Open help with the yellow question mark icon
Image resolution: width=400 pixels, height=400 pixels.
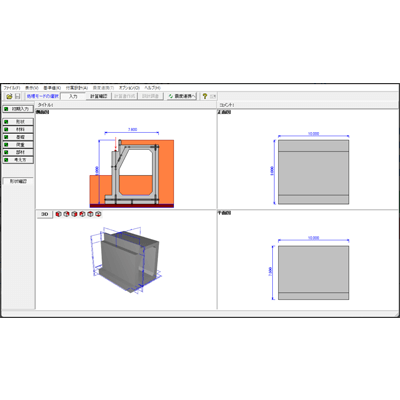click(x=205, y=96)
